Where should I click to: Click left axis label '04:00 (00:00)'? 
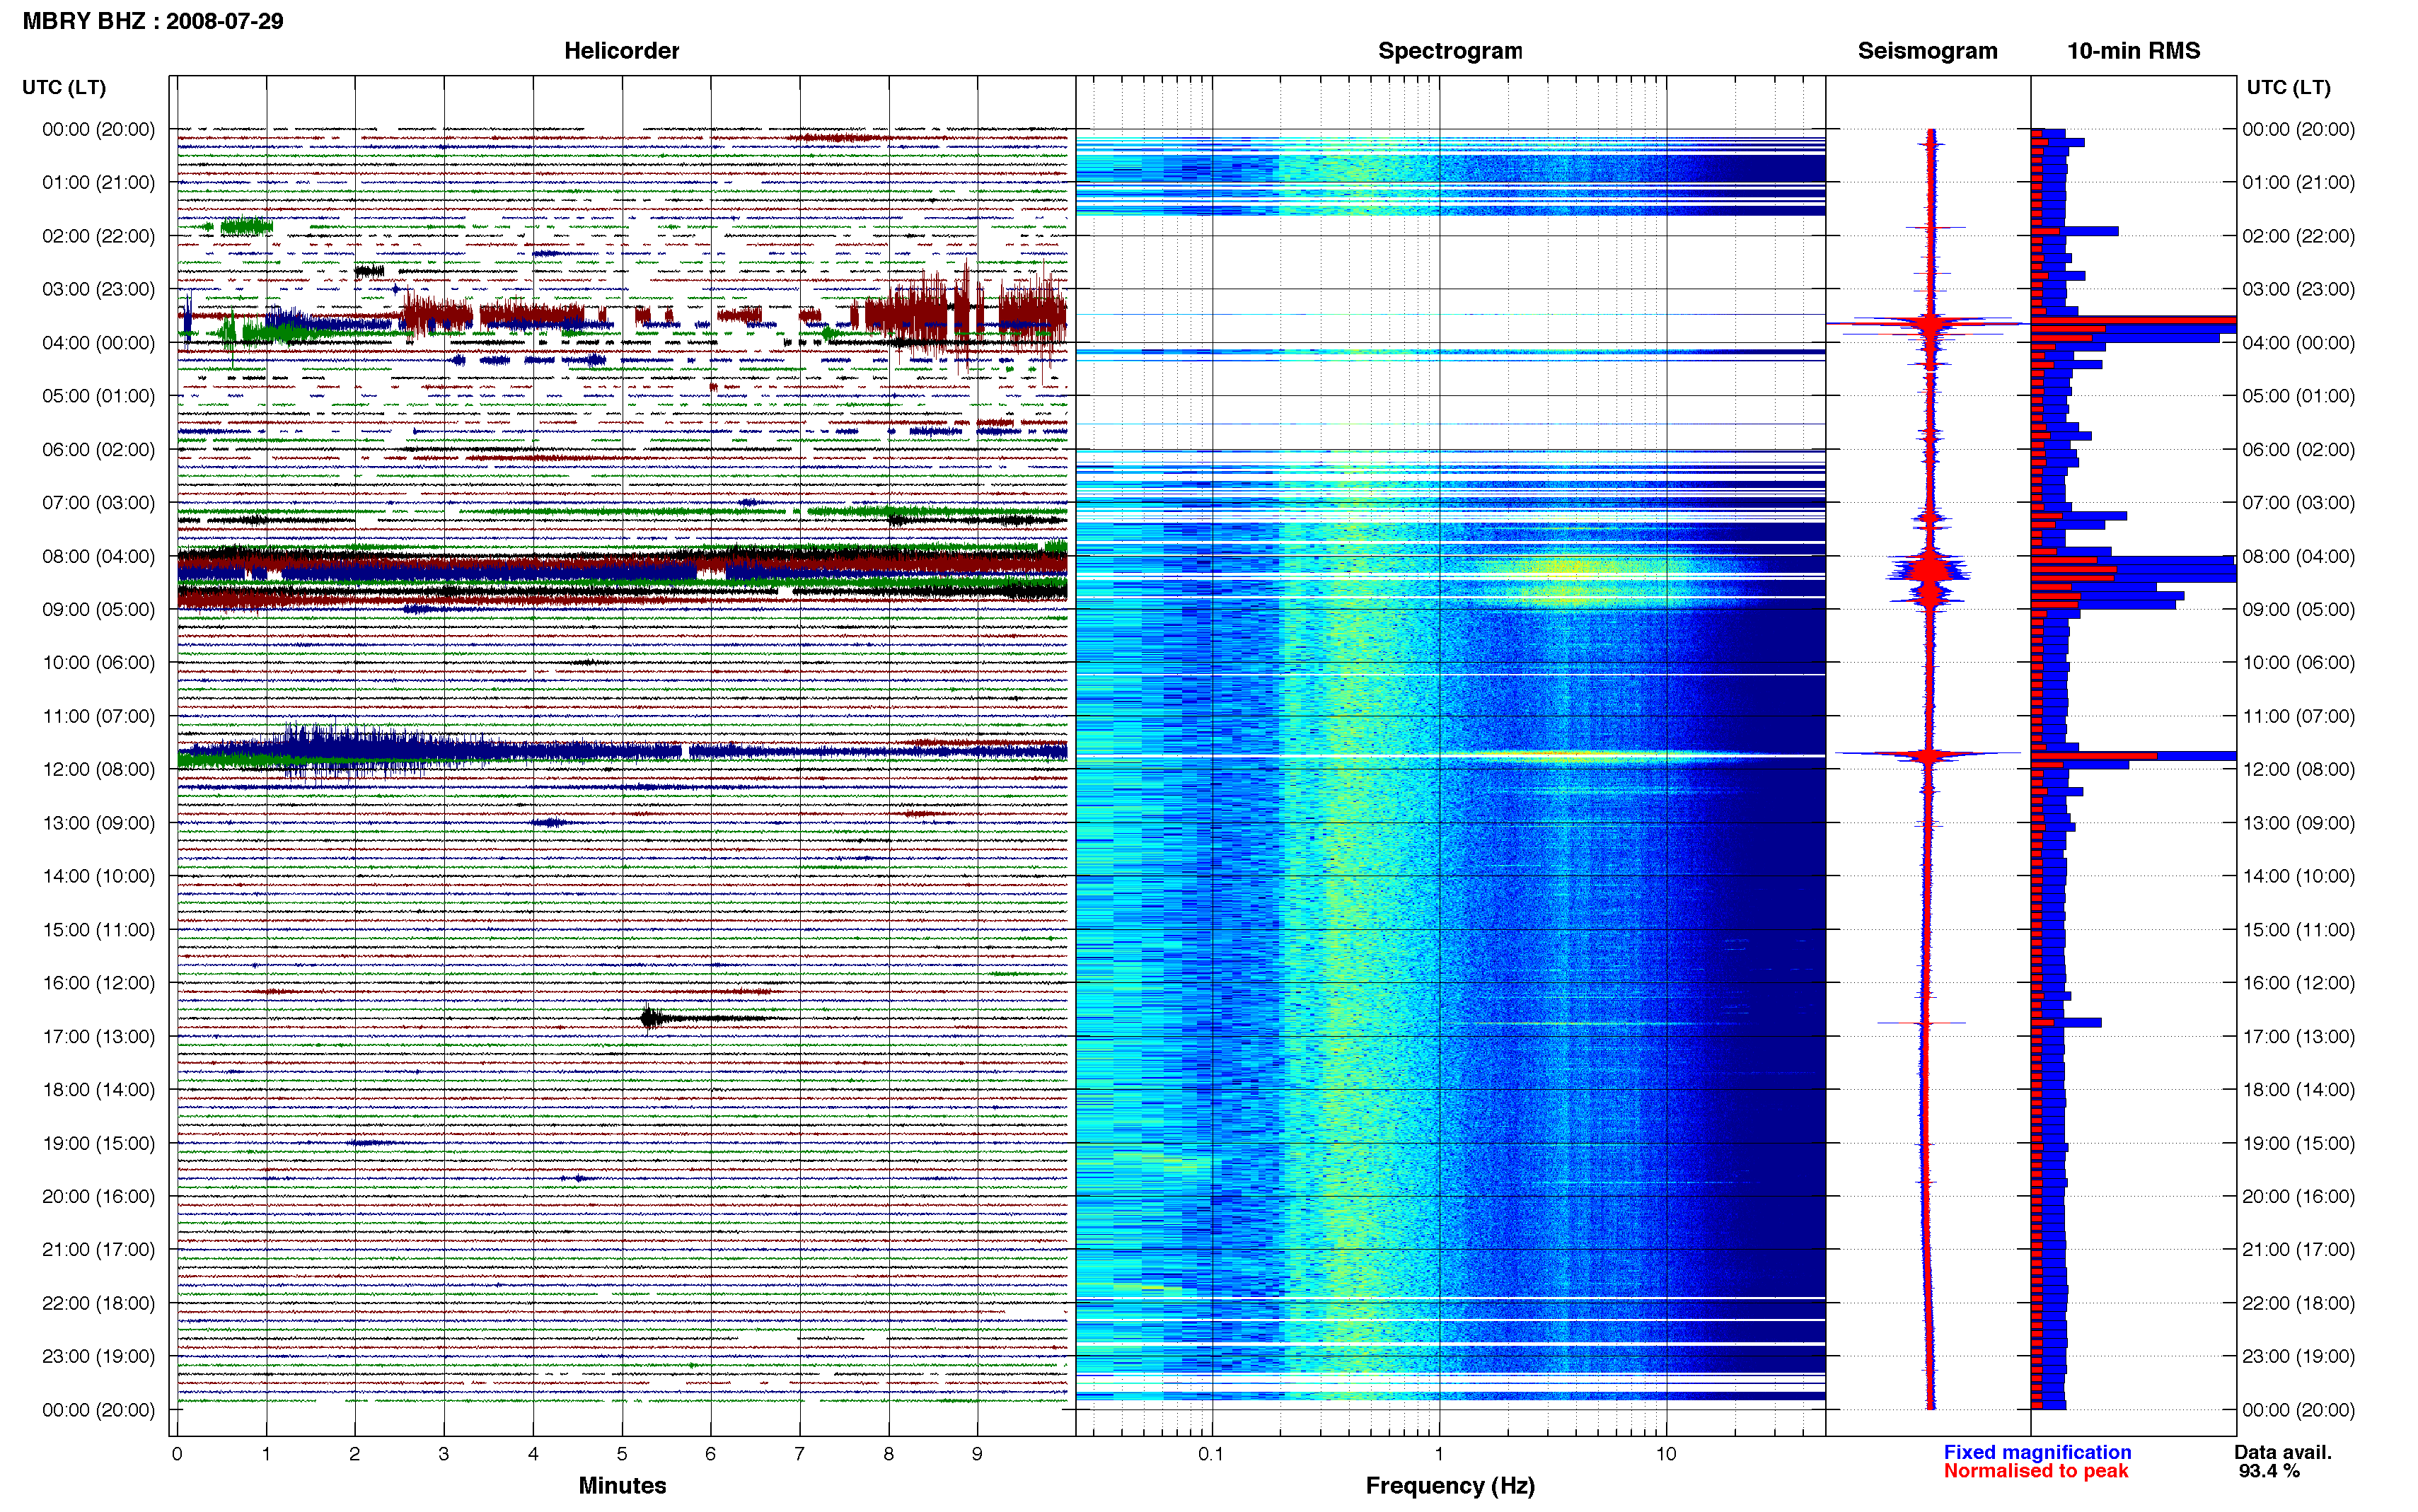(x=98, y=343)
